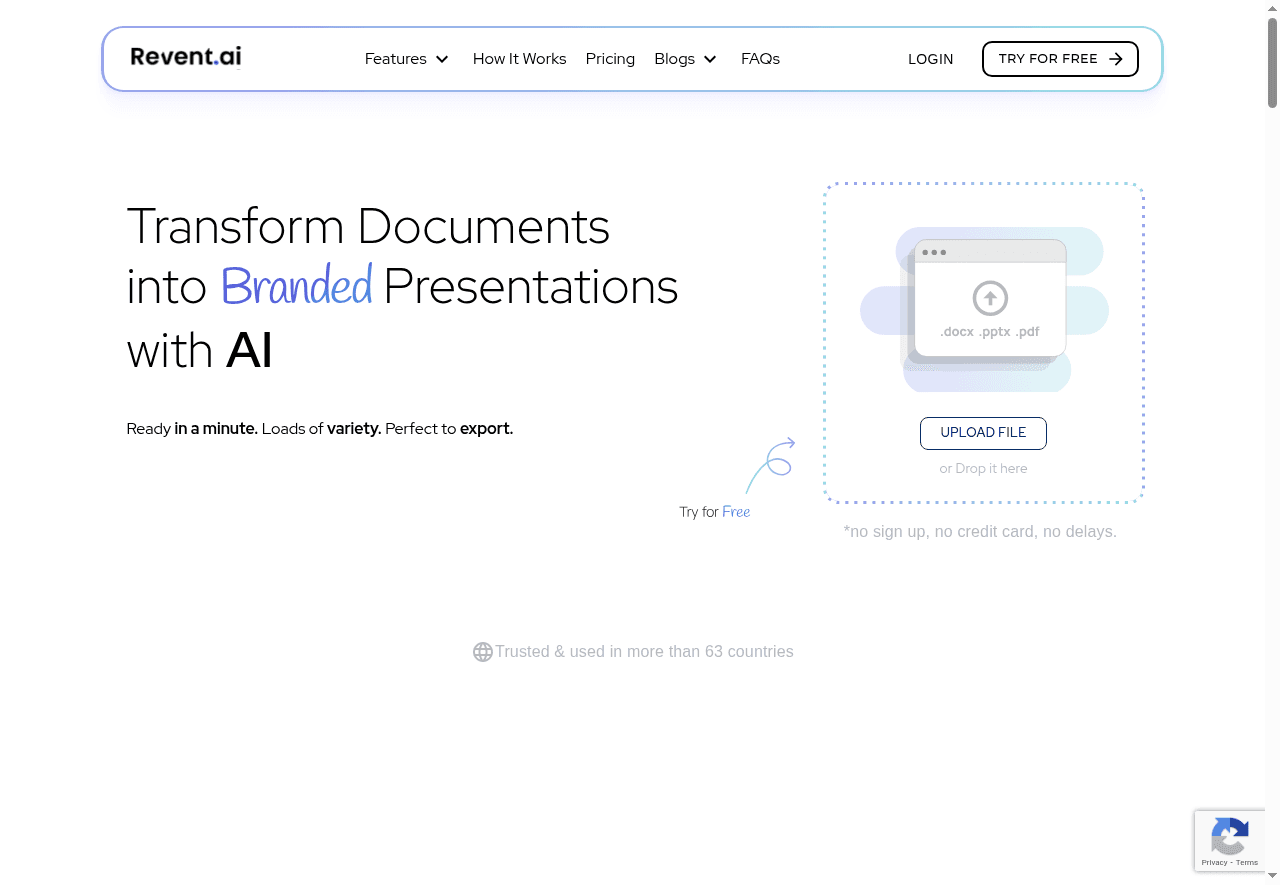Open the How It Works page

(x=519, y=59)
